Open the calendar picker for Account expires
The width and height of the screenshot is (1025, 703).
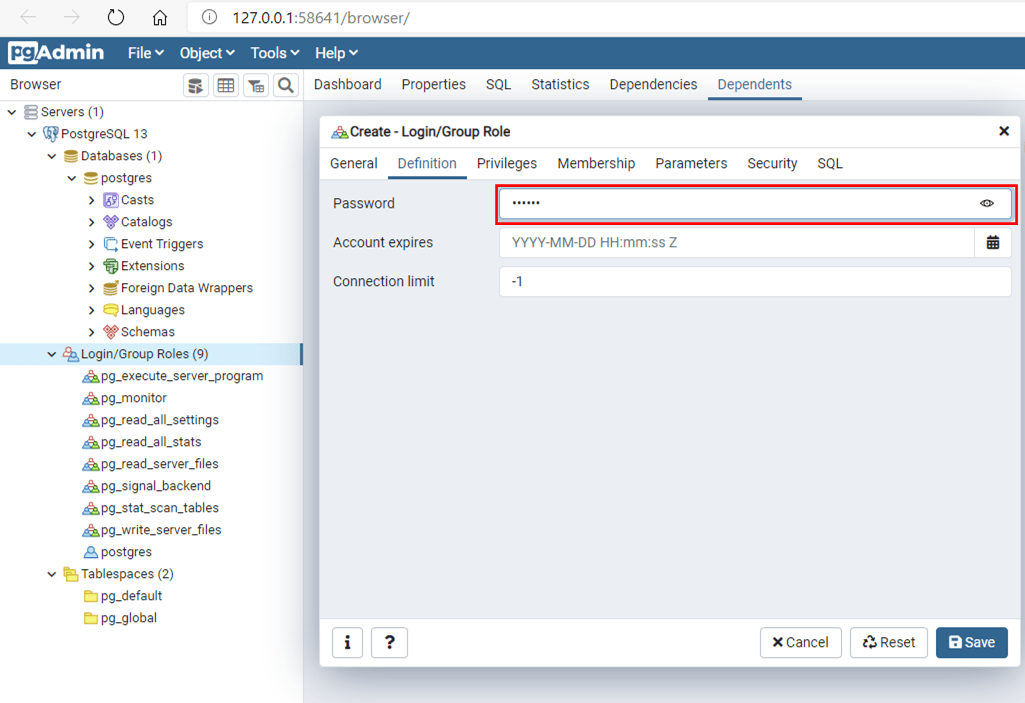click(992, 243)
